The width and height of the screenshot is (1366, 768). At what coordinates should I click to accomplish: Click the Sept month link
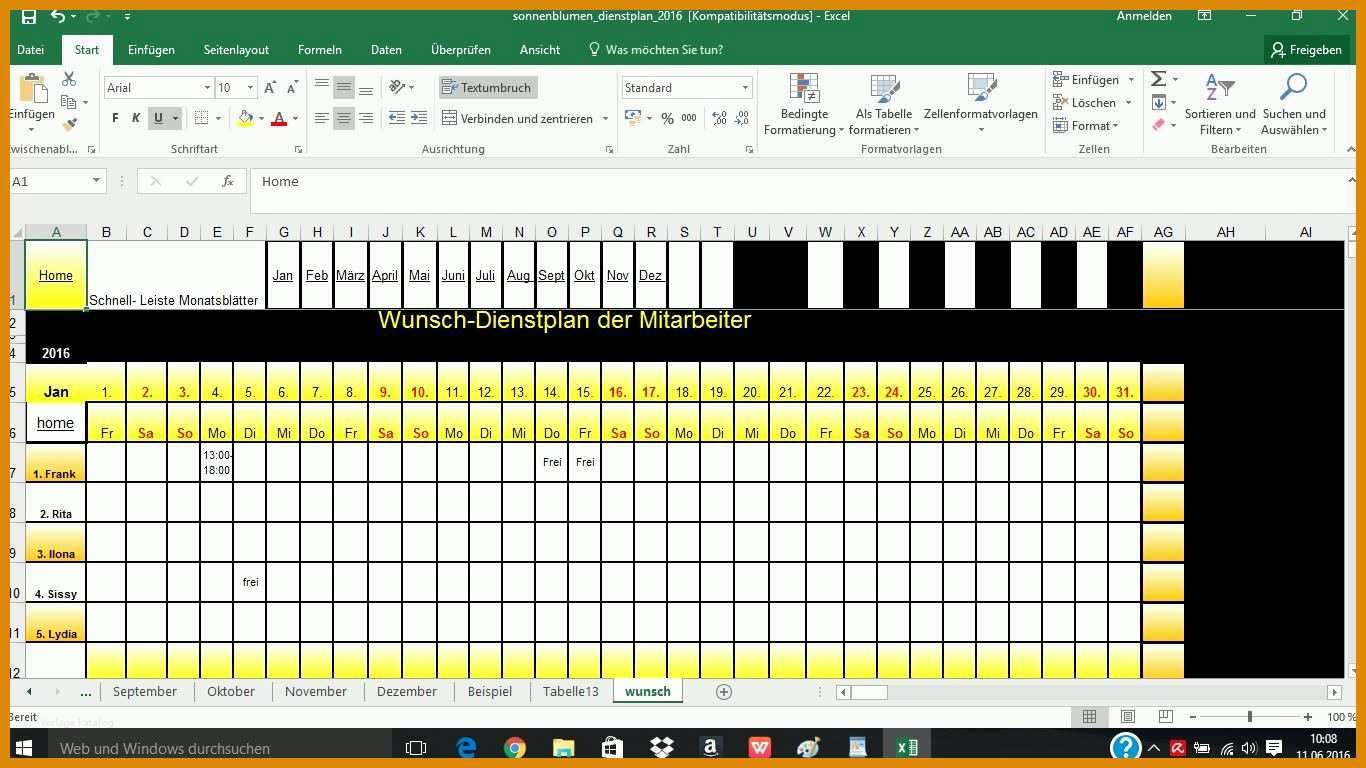(x=551, y=276)
